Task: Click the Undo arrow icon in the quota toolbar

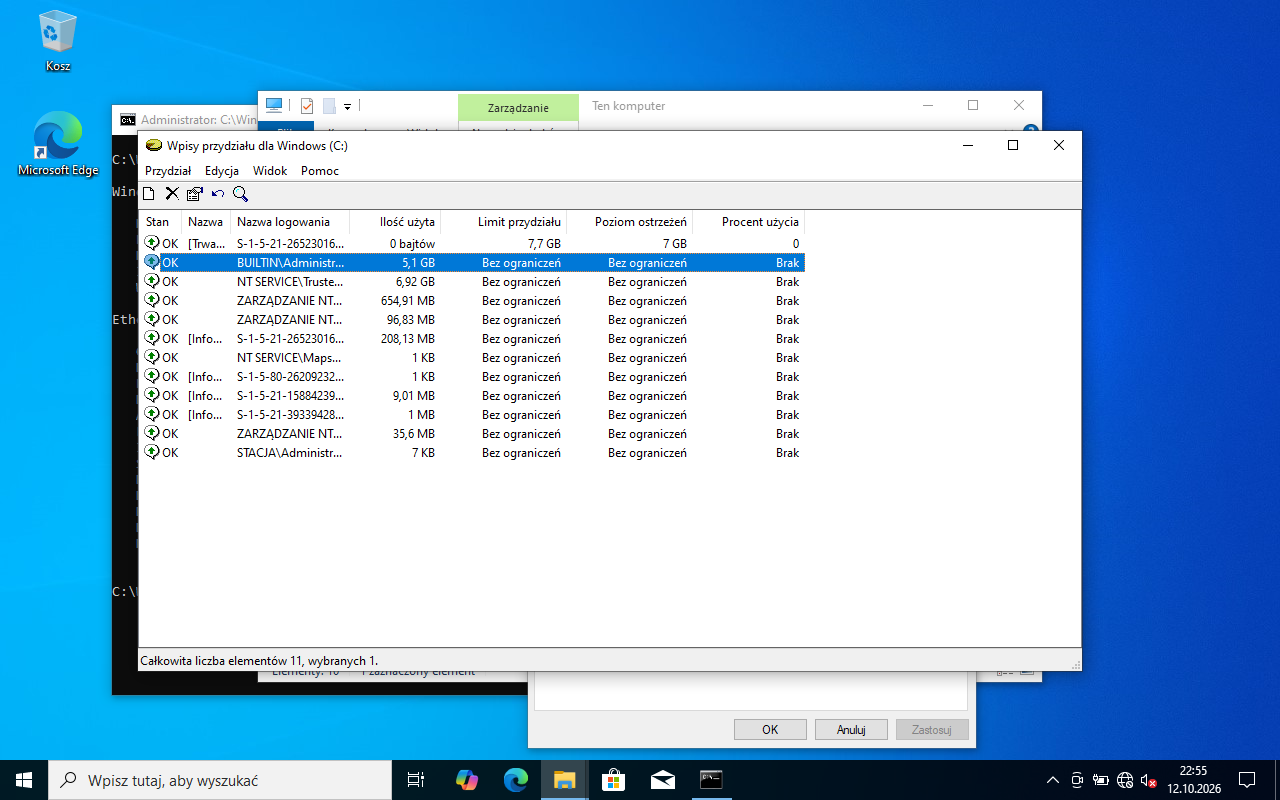Action: [x=218, y=194]
